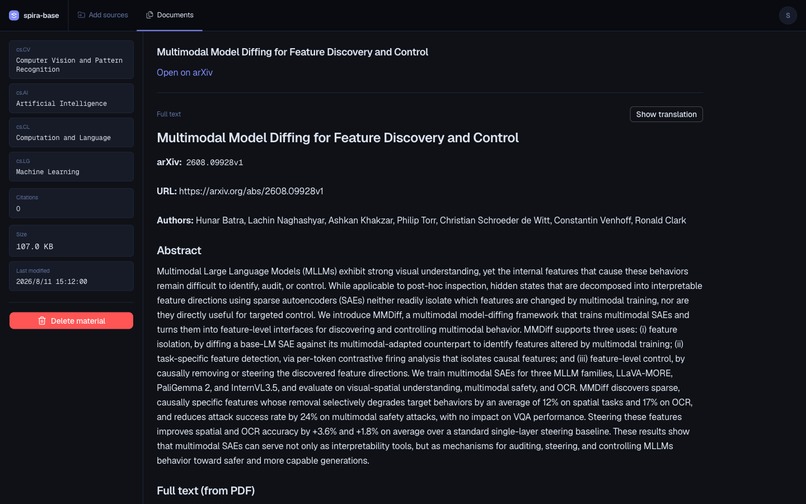Click the spira-base workspace name
806x504 pixels.
[x=41, y=15]
